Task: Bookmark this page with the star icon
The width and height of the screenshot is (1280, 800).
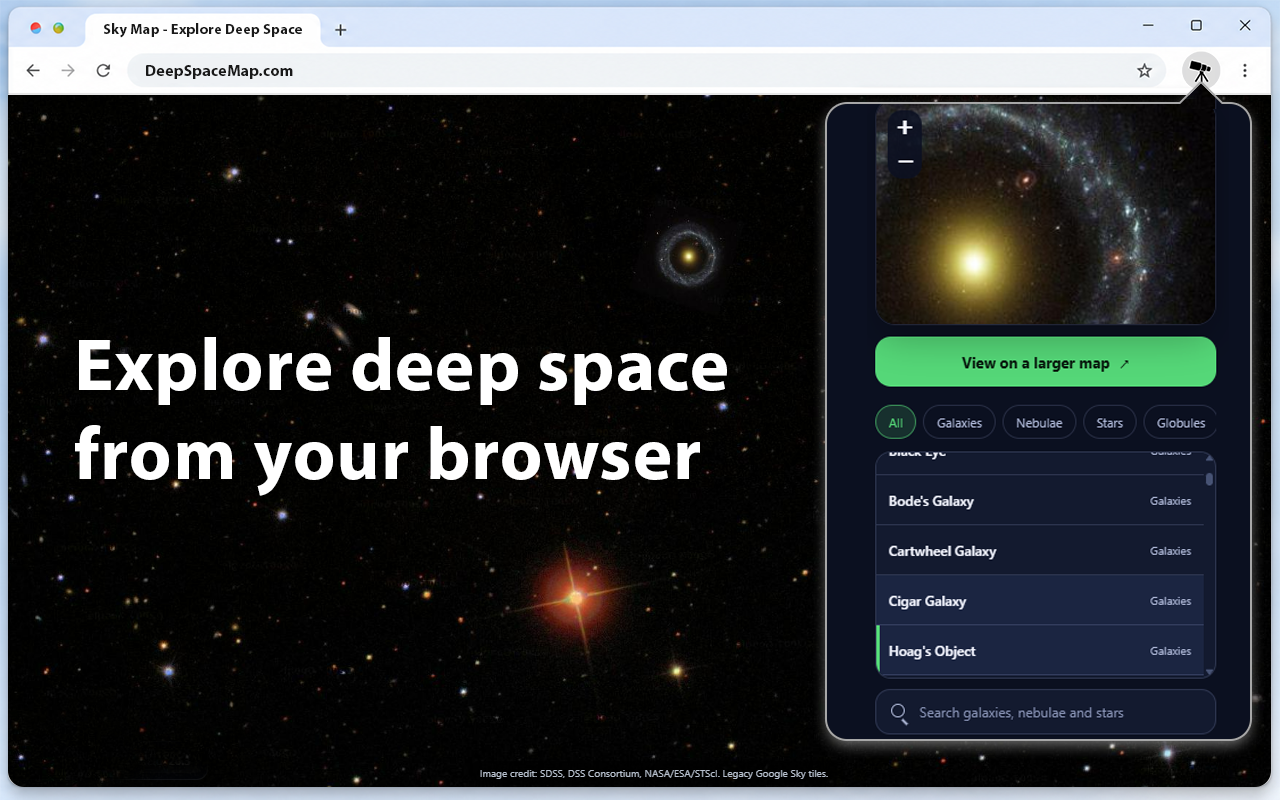Action: [1145, 71]
